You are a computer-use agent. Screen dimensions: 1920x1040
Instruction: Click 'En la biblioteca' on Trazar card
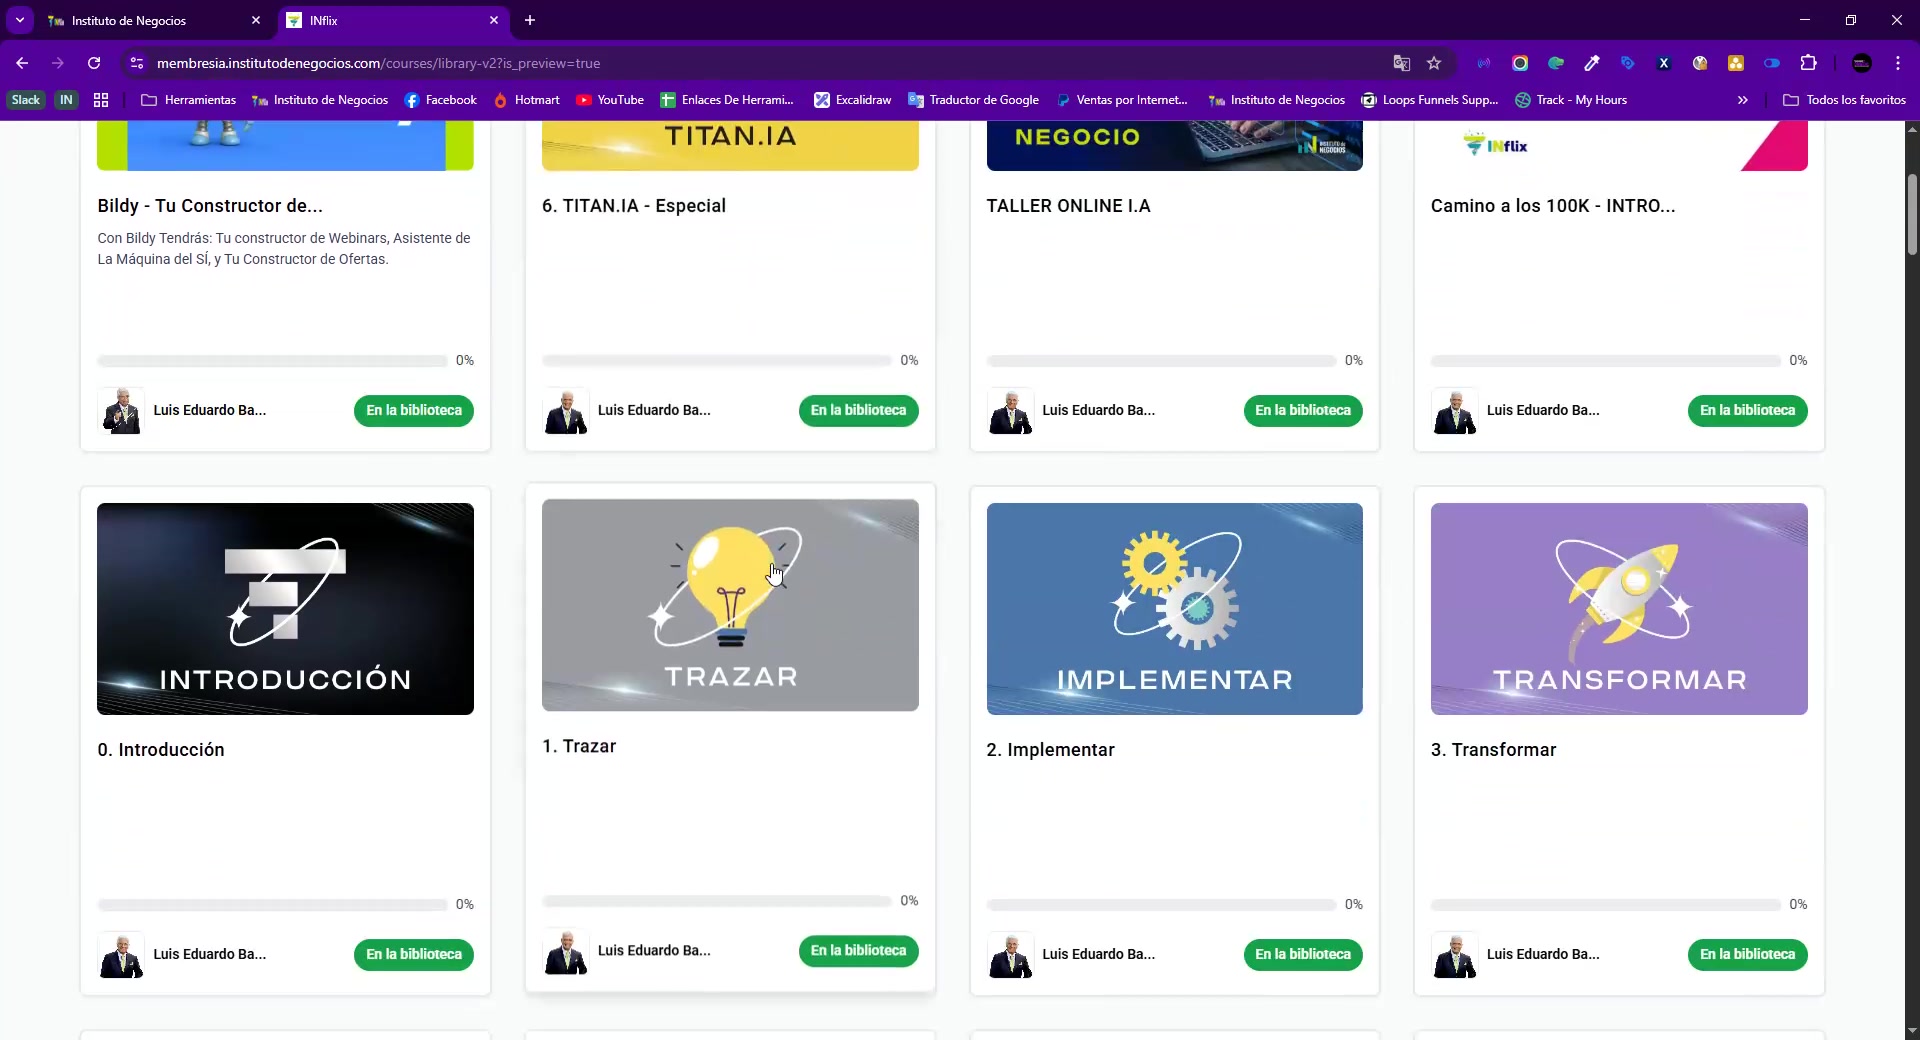coord(858,950)
